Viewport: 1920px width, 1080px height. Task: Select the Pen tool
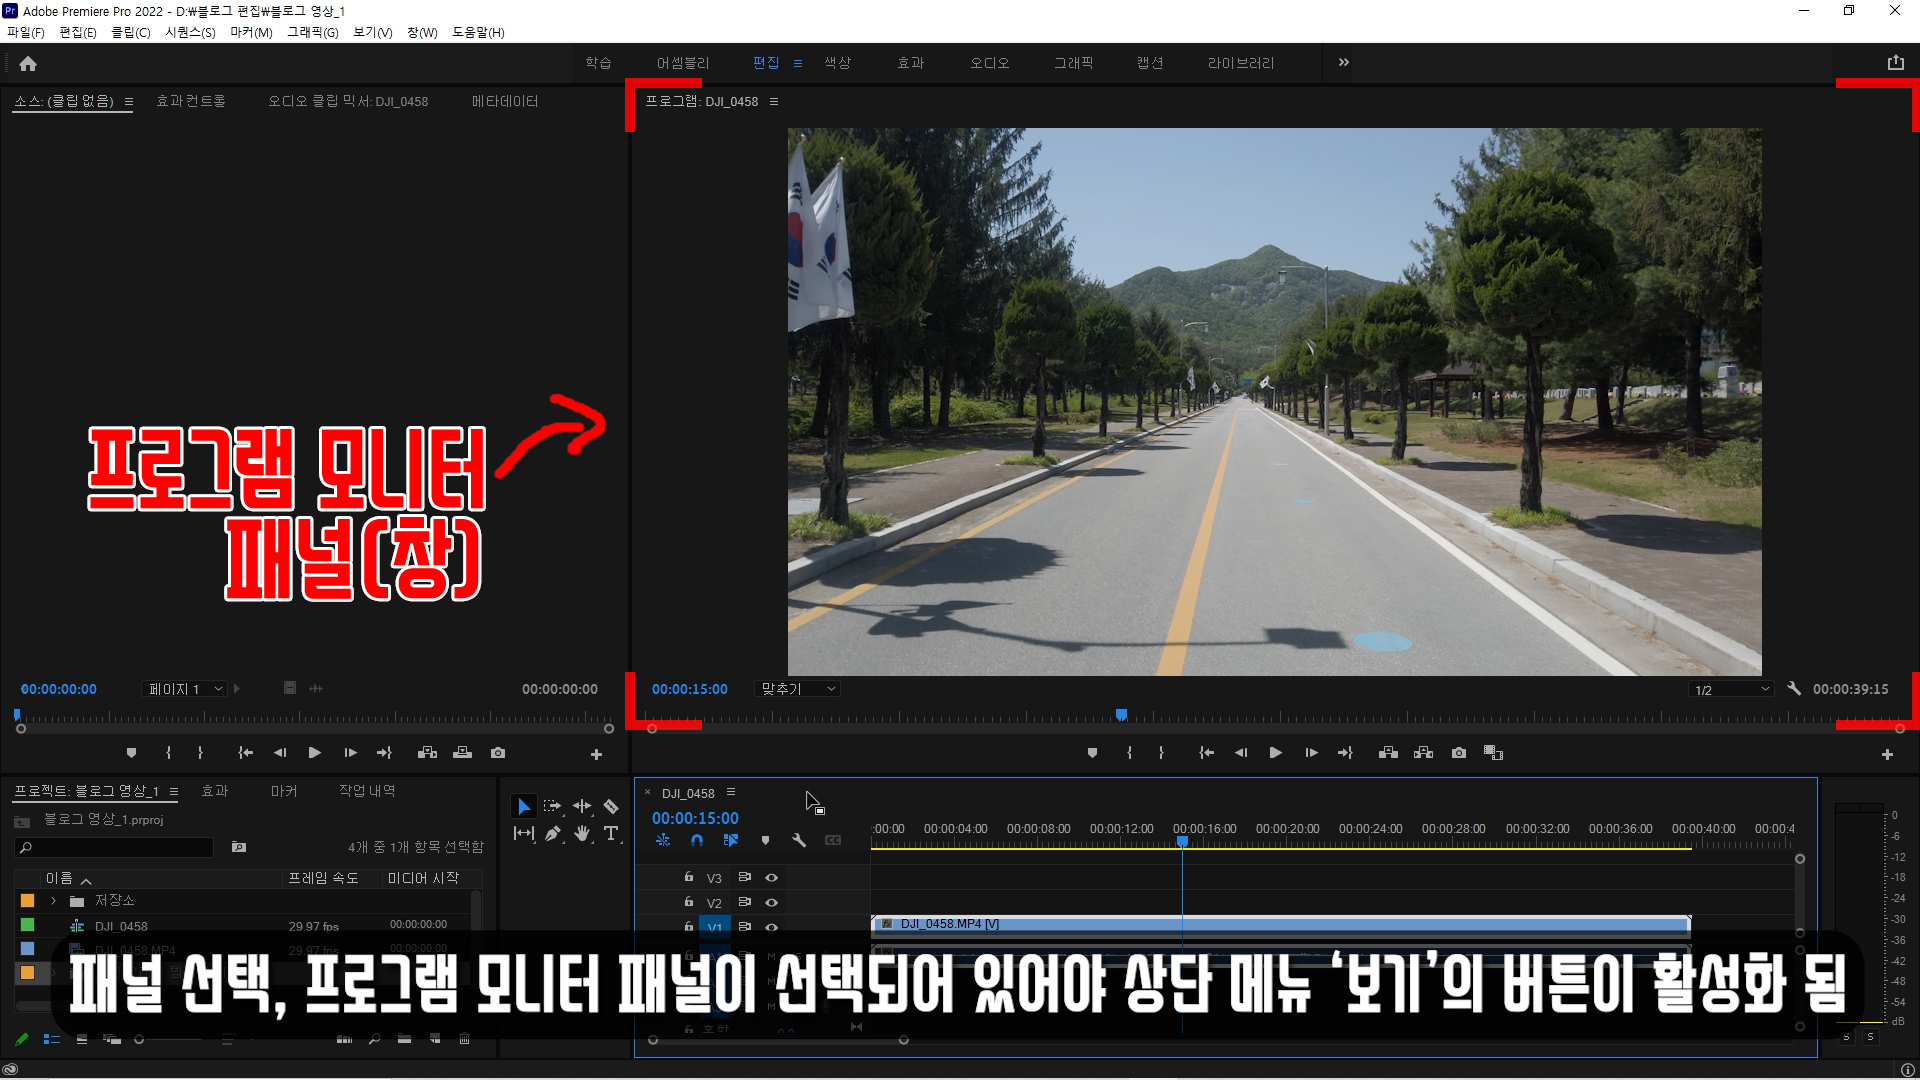(553, 833)
